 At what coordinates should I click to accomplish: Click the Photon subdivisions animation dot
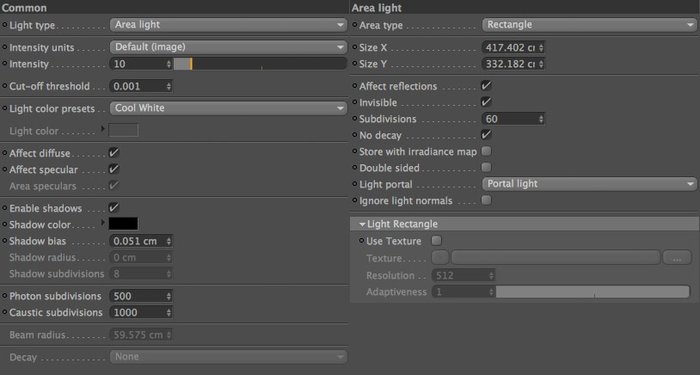(x=5, y=296)
